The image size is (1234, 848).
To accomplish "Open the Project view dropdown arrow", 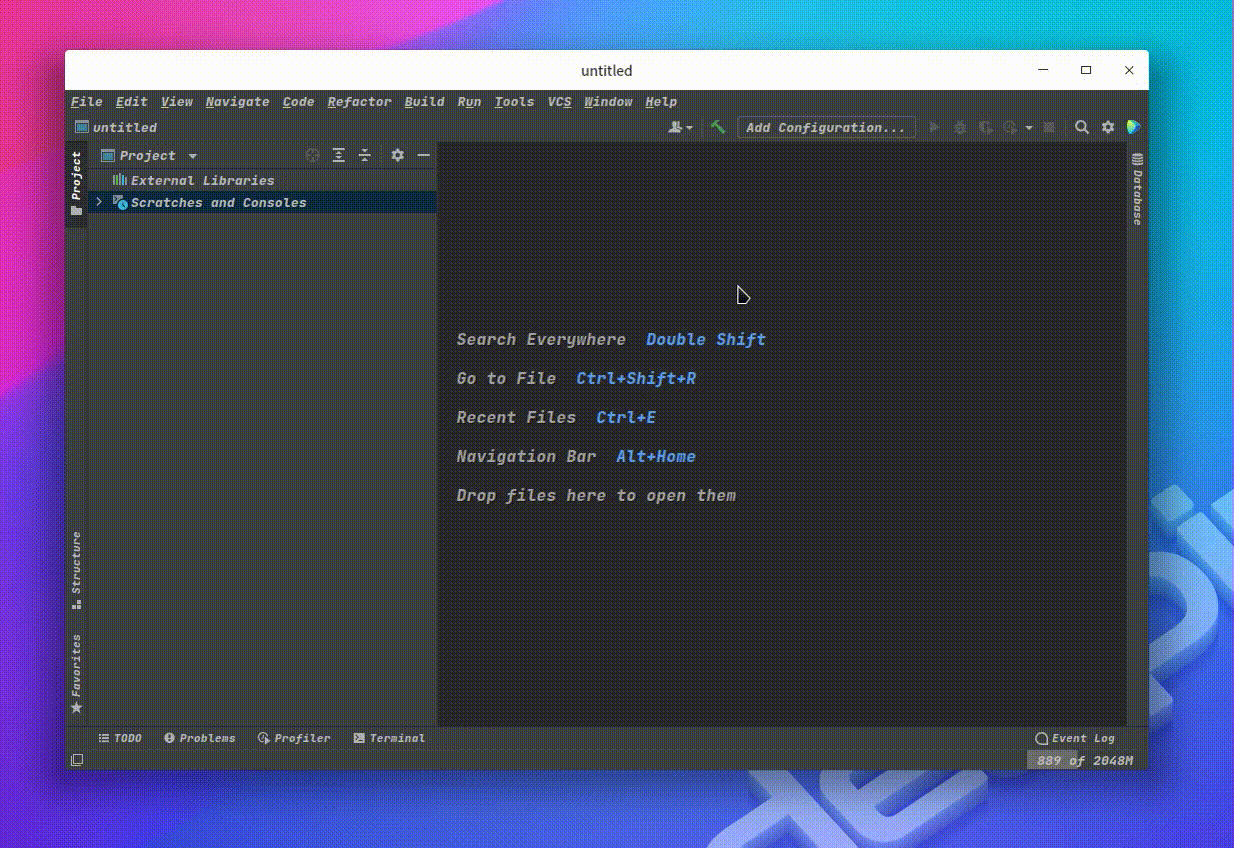I will 193,156.
